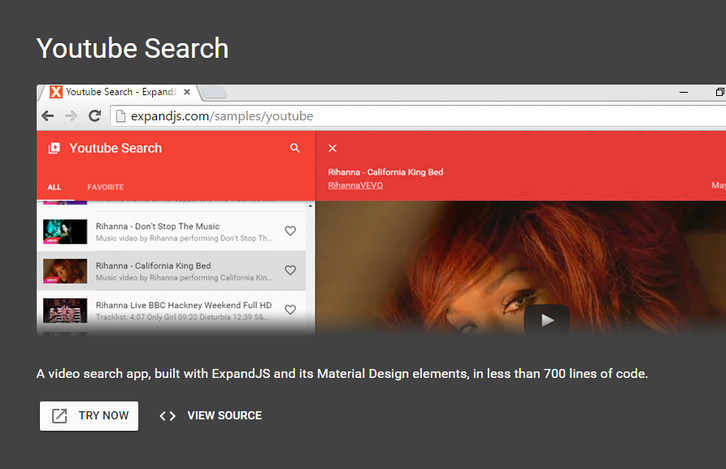Open the View Source link

tap(211, 416)
